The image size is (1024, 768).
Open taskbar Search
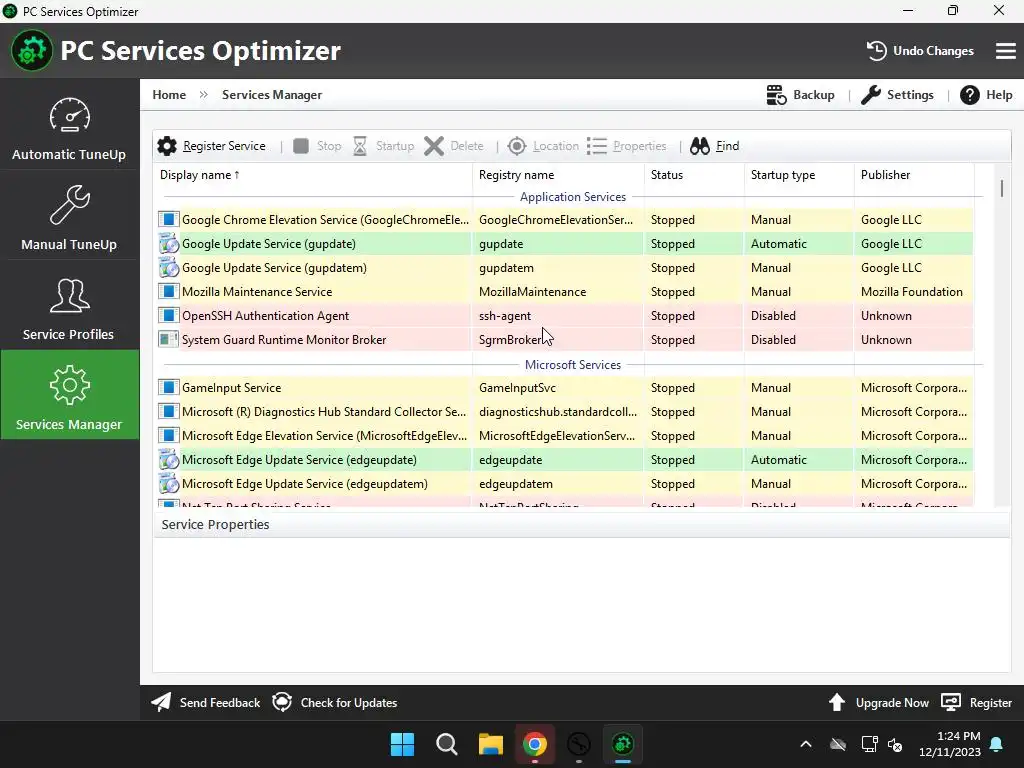coord(447,744)
